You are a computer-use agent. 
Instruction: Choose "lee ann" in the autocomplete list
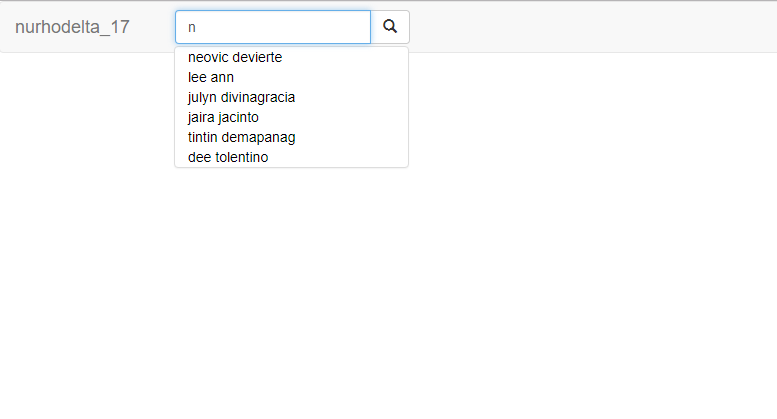coord(211,77)
